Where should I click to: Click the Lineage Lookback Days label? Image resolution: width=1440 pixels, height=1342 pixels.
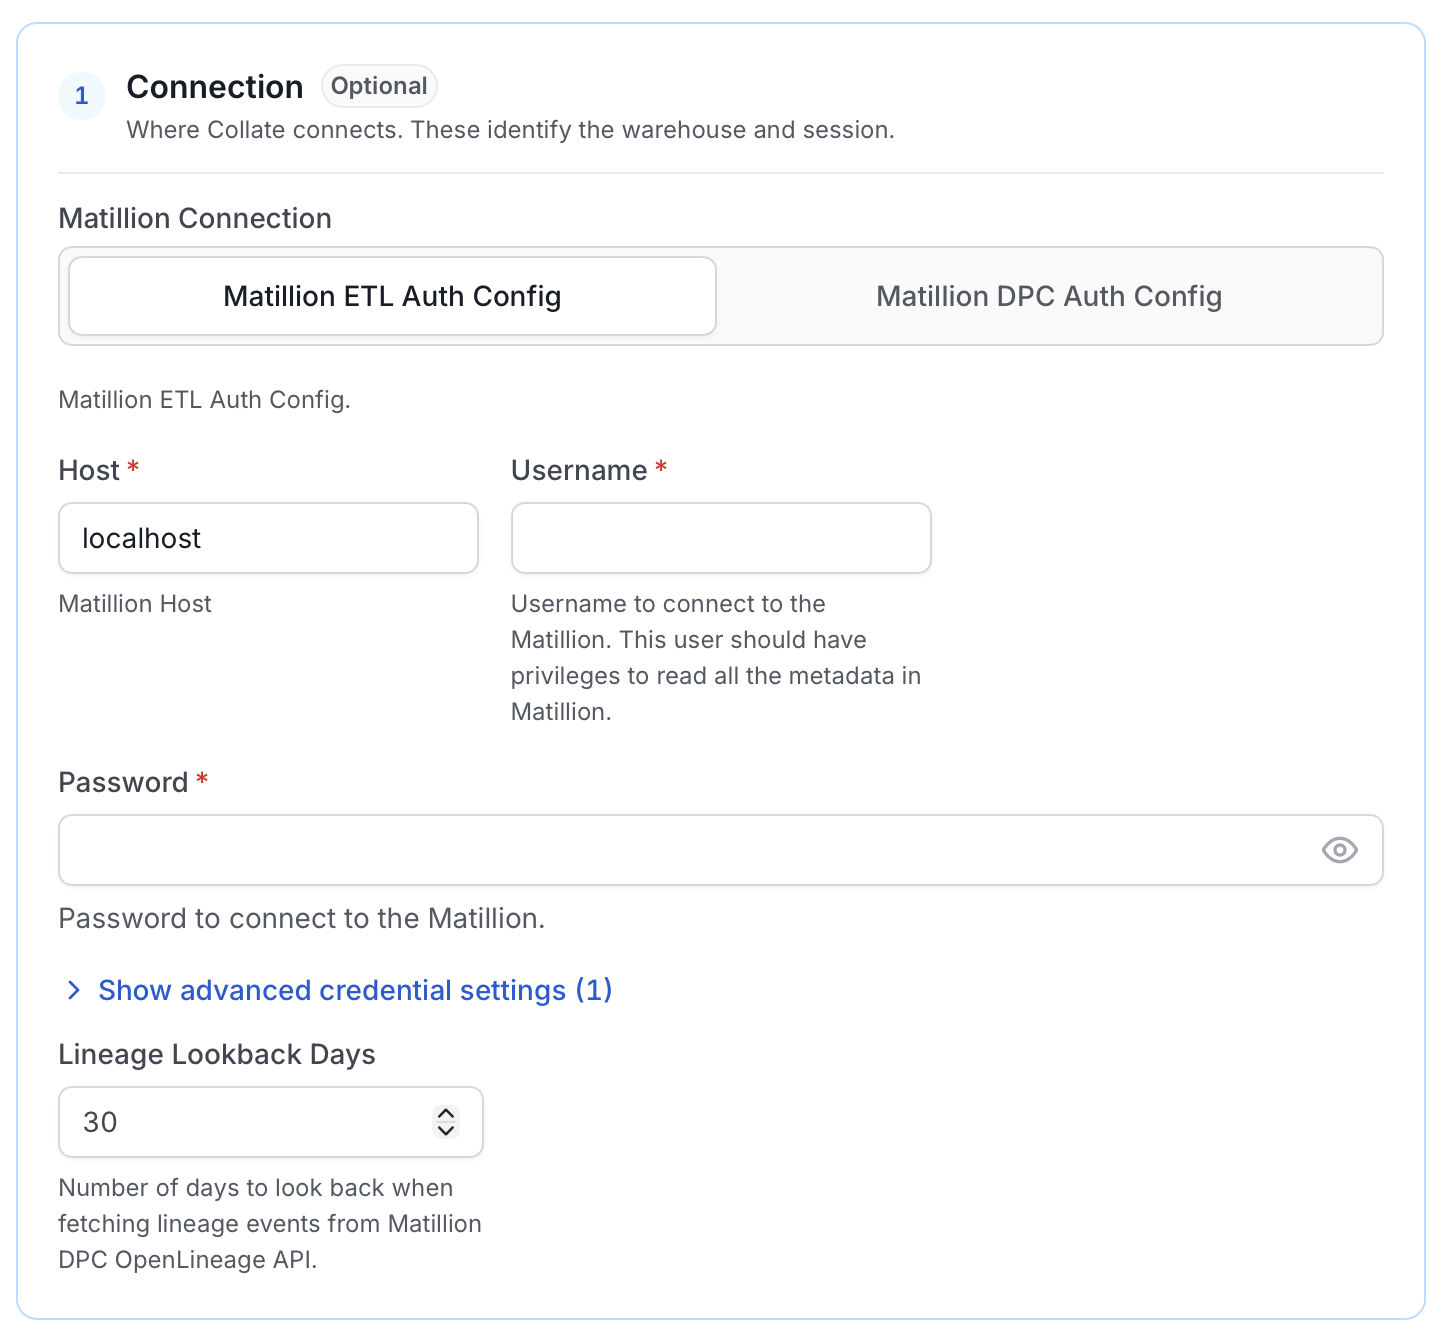point(217,1054)
